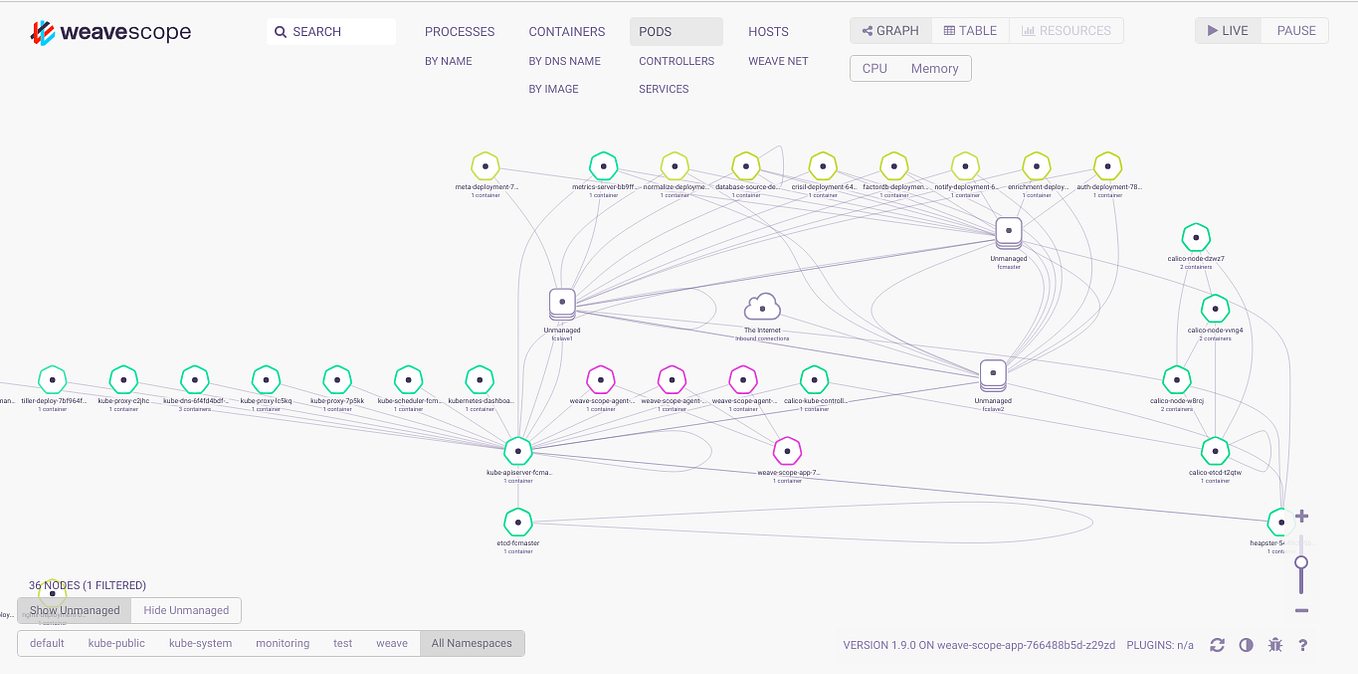
Task: Open the Controllers sub-view
Action: coord(677,61)
